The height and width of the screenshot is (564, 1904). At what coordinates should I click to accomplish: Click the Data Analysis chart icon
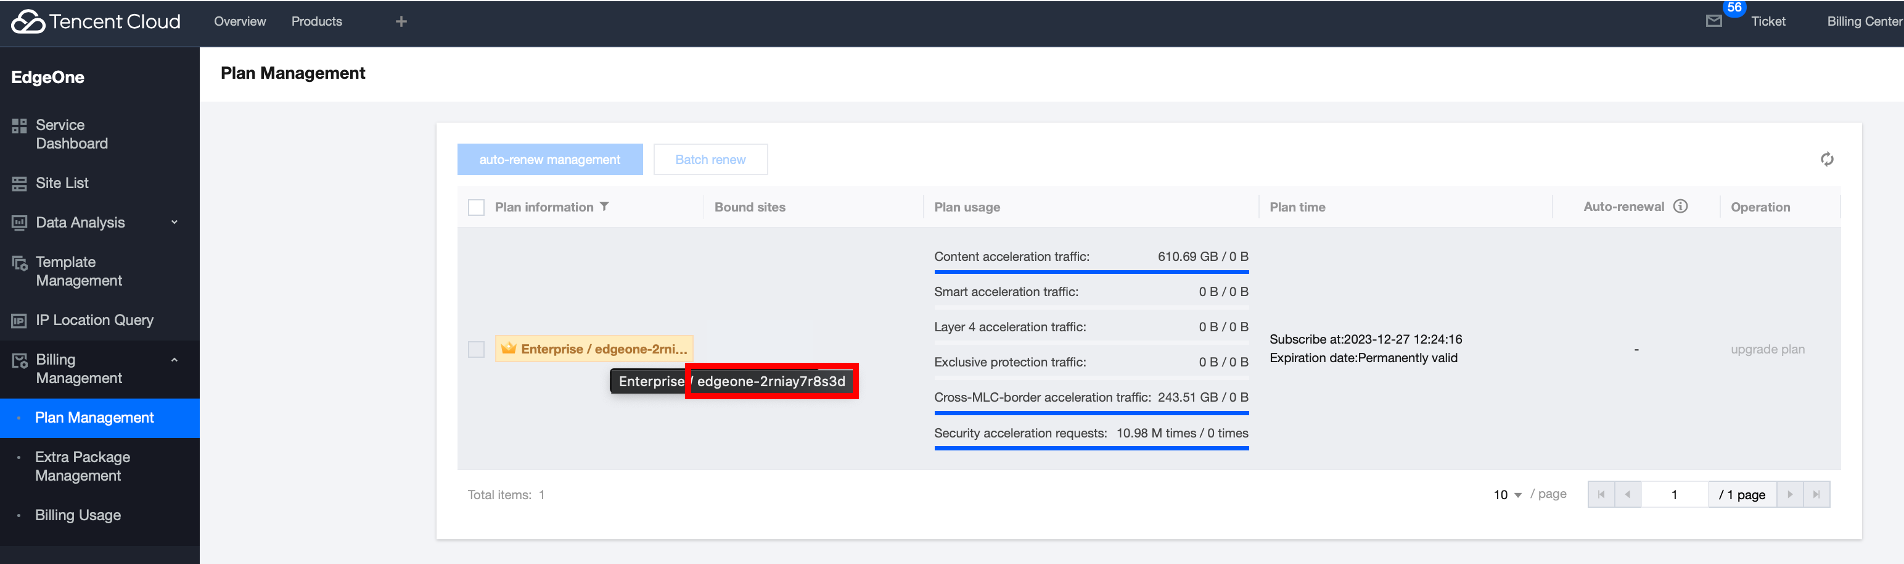(x=19, y=223)
